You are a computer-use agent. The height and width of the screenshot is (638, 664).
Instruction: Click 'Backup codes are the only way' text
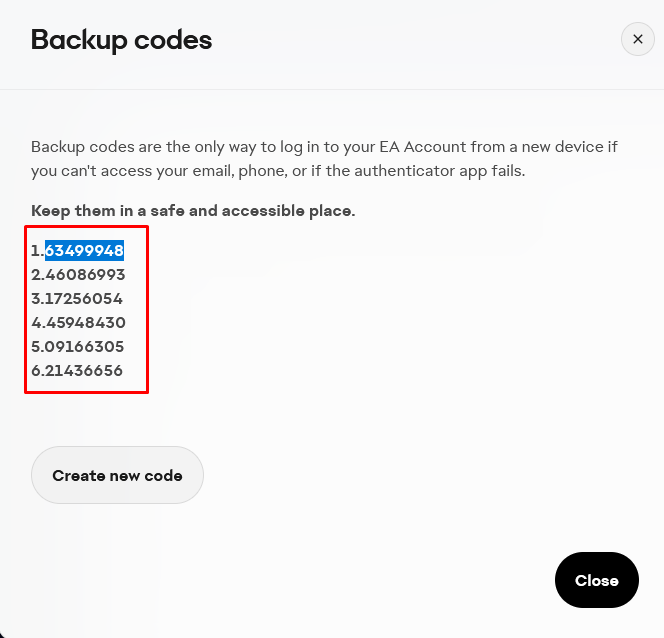140,147
